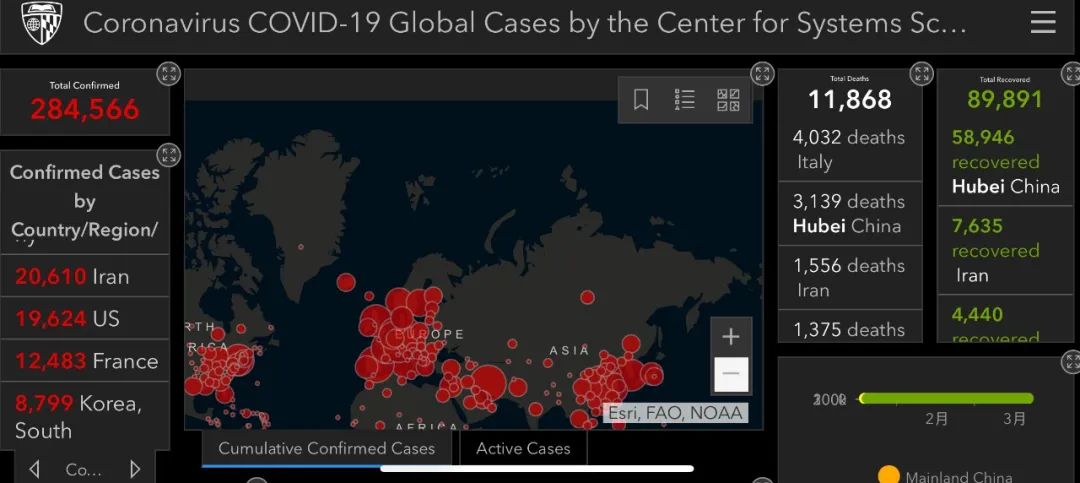Screen dimensions: 1080x483
Task: Expand the Total Confirmed panel
Action: (168, 74)
